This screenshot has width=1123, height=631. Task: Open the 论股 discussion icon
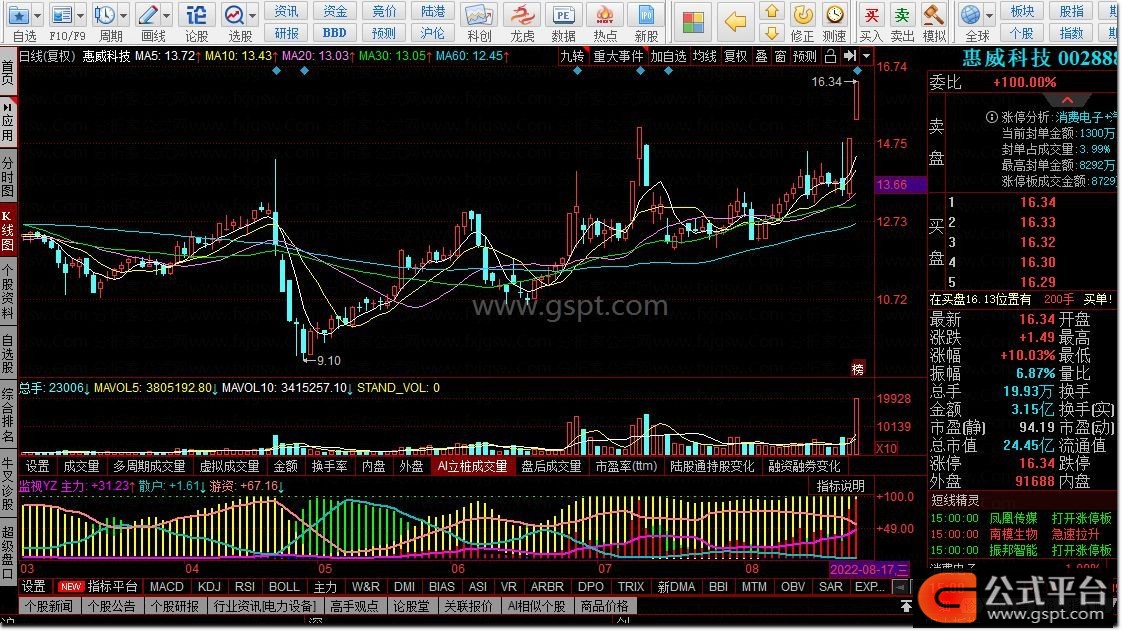click(196, 15)
